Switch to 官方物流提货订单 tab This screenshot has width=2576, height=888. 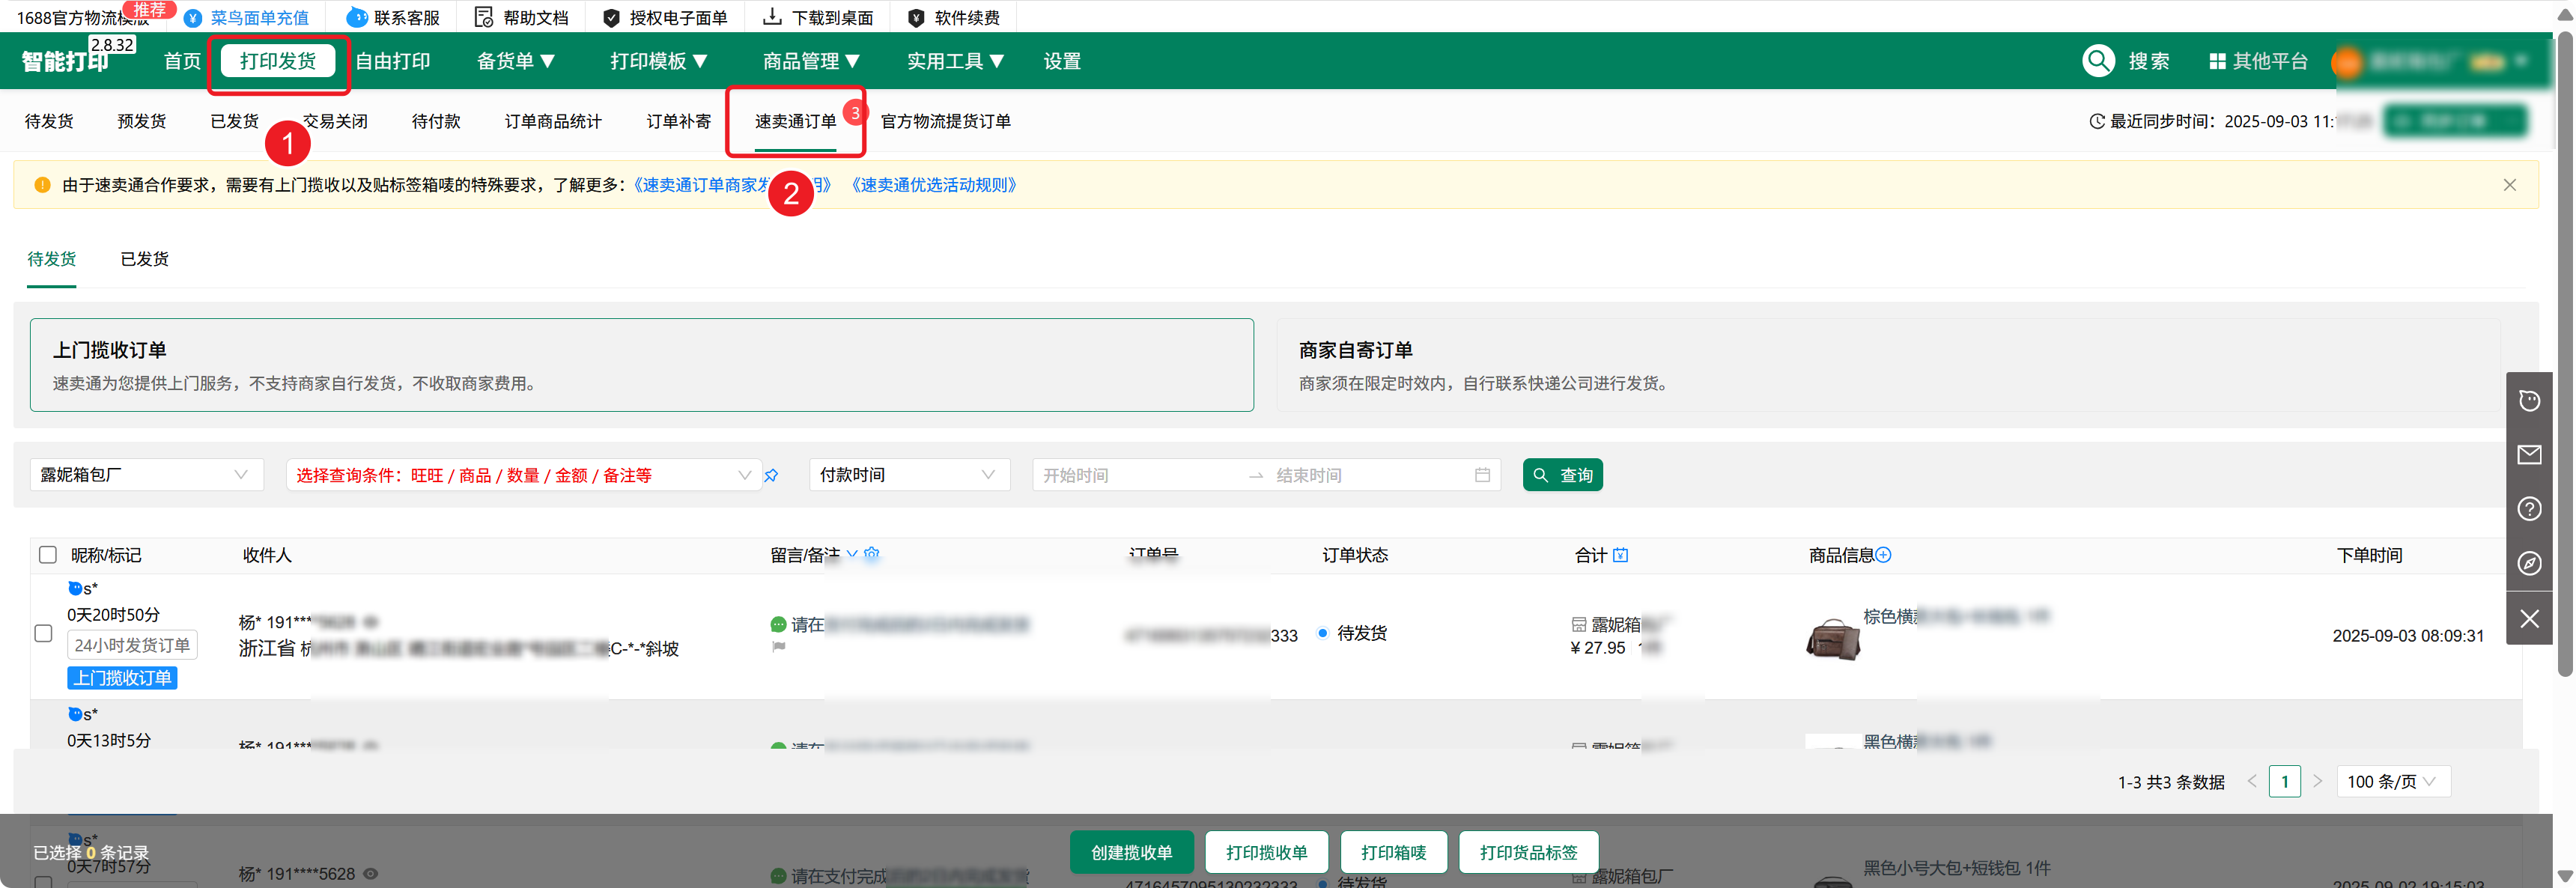coord(945,121)
